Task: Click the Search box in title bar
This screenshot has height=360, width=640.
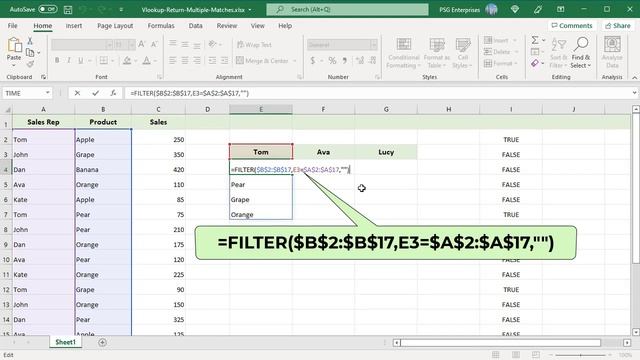Action: [347, 9]
